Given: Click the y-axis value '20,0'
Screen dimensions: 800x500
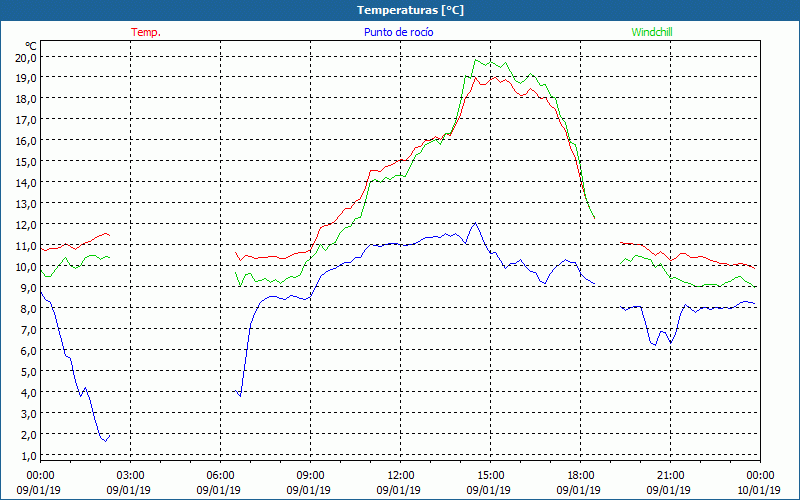Looking at the screenshot, I should tap(26, 58).
